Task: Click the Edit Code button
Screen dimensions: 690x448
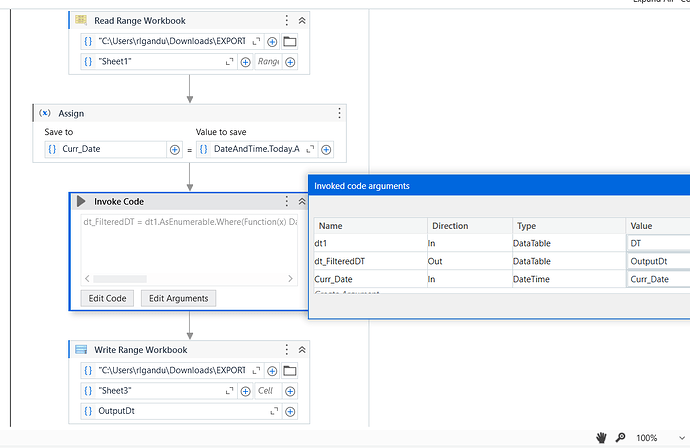Action: [x=109, y=298]
